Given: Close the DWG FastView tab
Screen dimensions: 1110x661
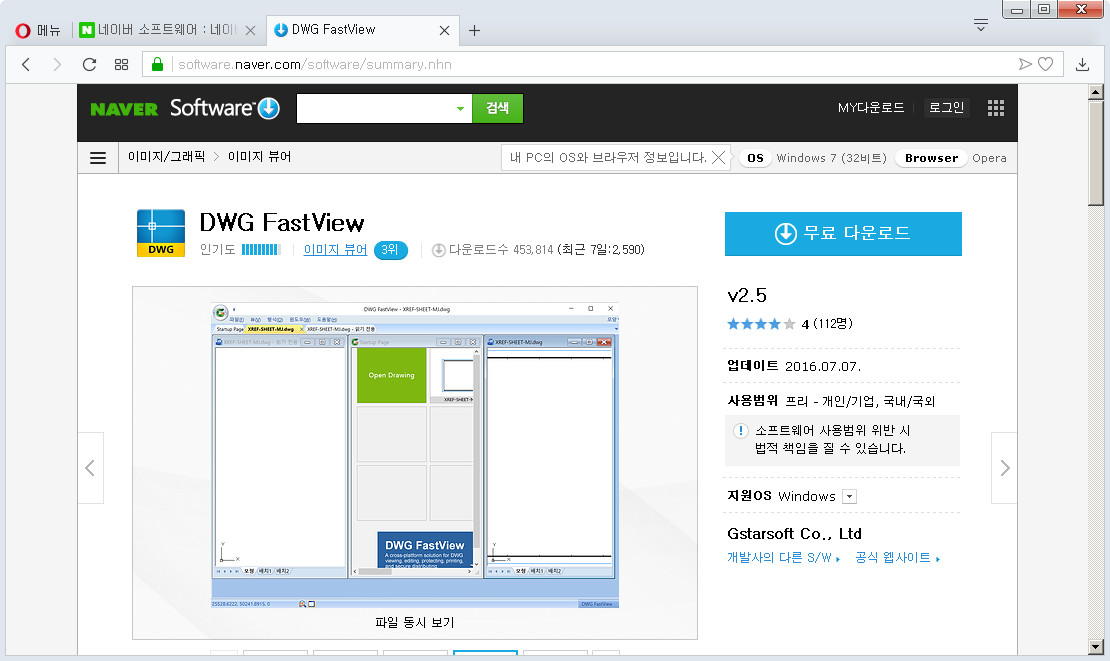Looking at the screenshot, I should click(x=445, y=30).
